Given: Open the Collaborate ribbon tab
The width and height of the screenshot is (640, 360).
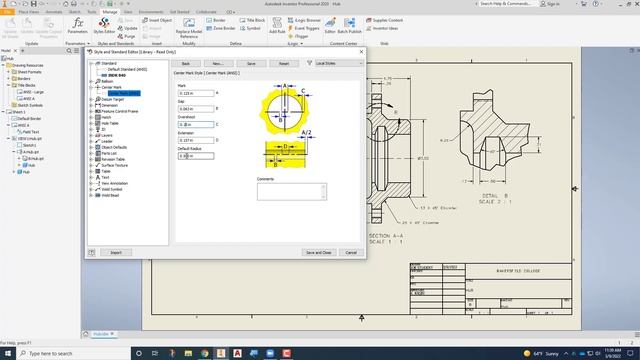Looking at the screenshot, I should tap(206, 12).
